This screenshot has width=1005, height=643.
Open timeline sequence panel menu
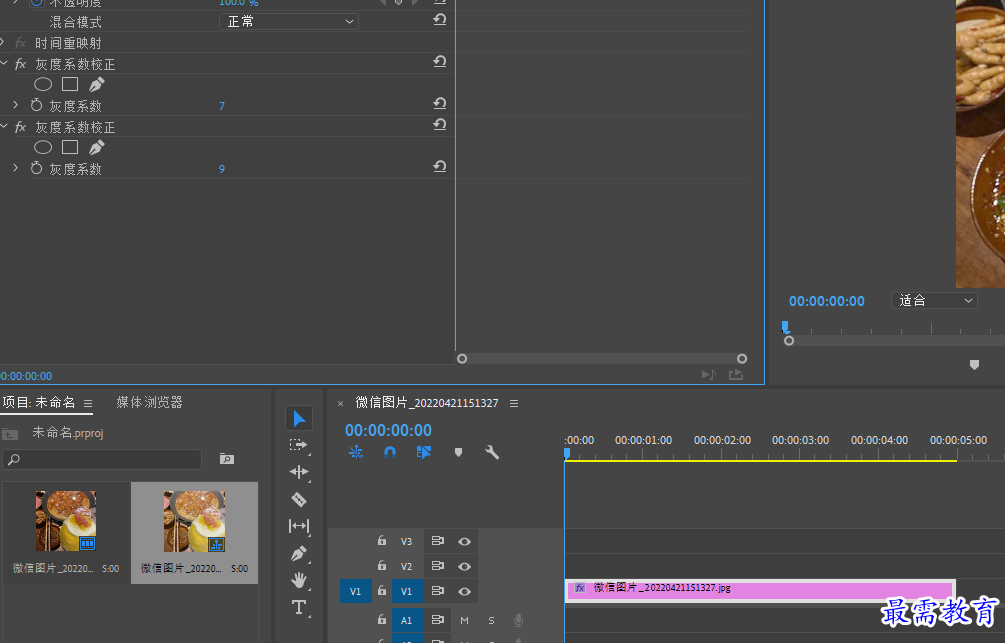pos(514,403)
